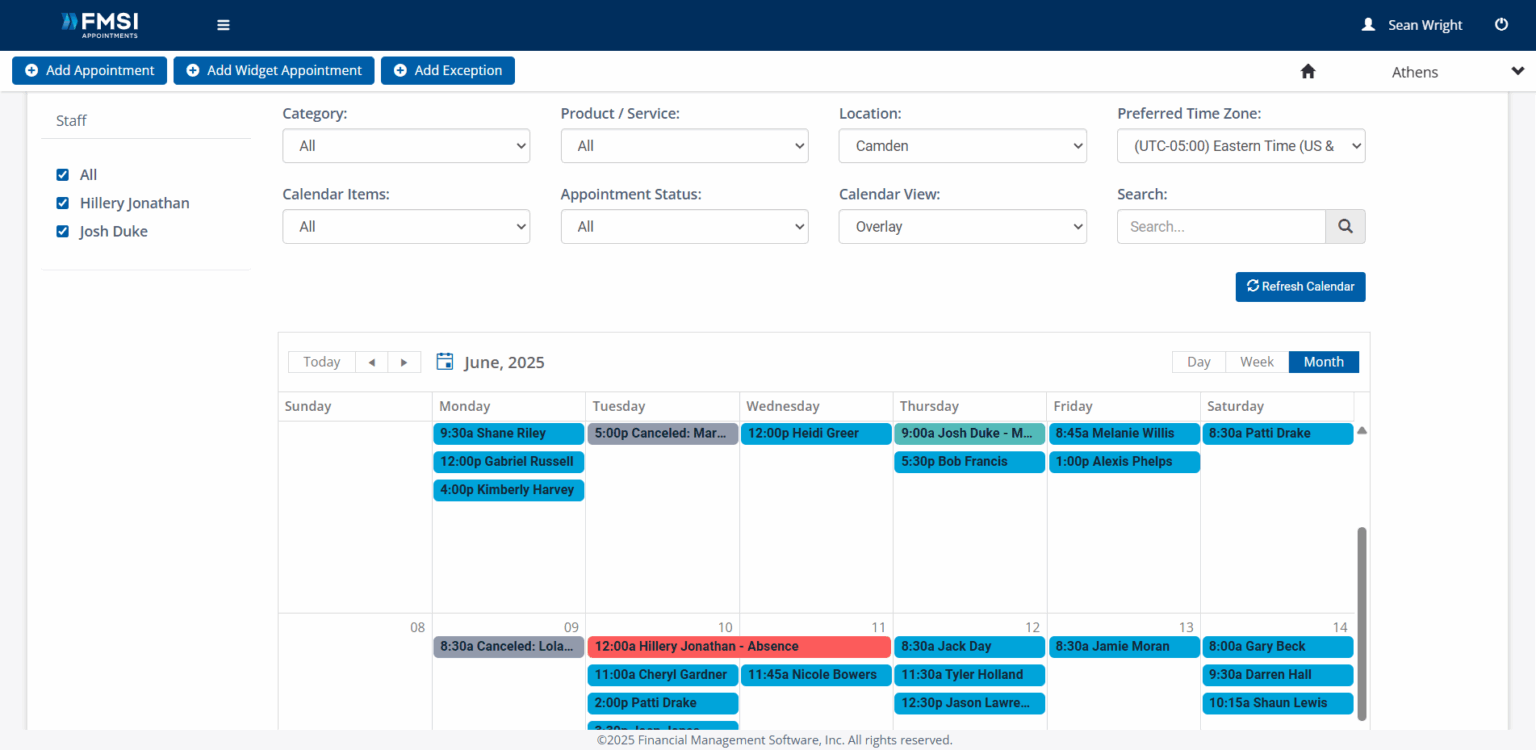Click the Sean Wright user icon
The width and height of the screenshot is (1536, 750).
coord(1368,25)
